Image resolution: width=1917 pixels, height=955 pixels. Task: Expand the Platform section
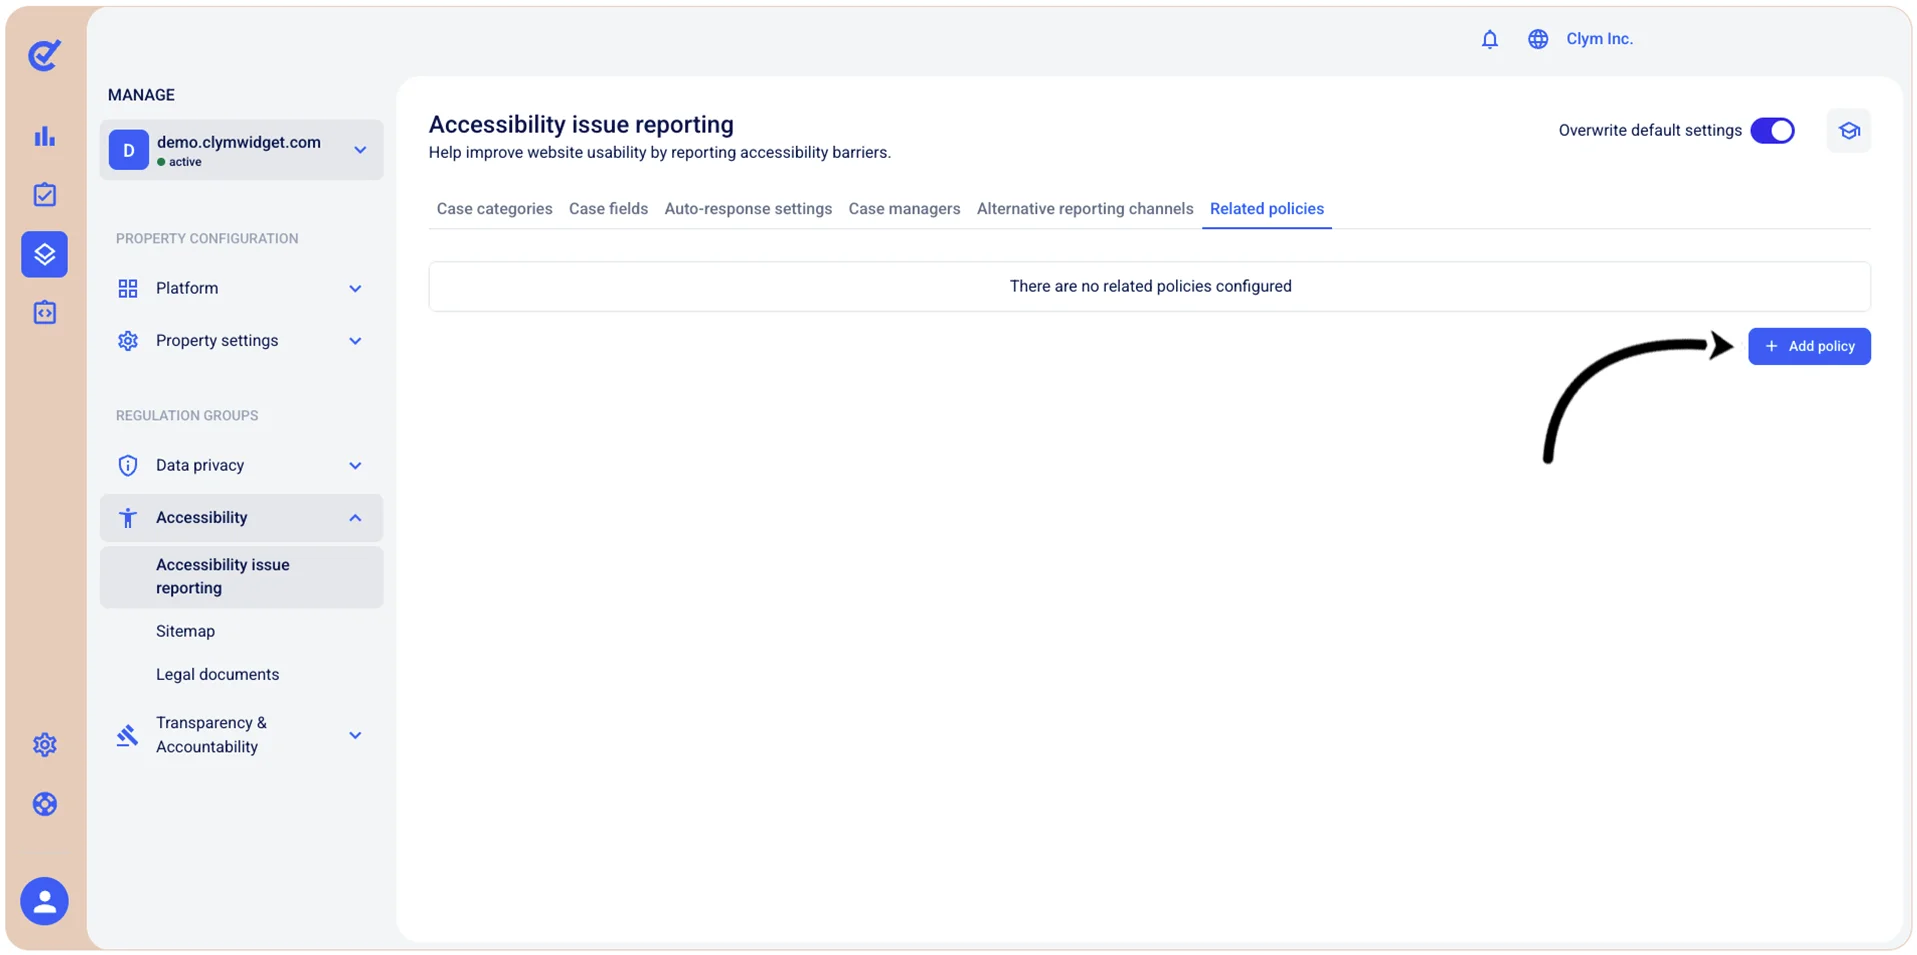[241, 288]
